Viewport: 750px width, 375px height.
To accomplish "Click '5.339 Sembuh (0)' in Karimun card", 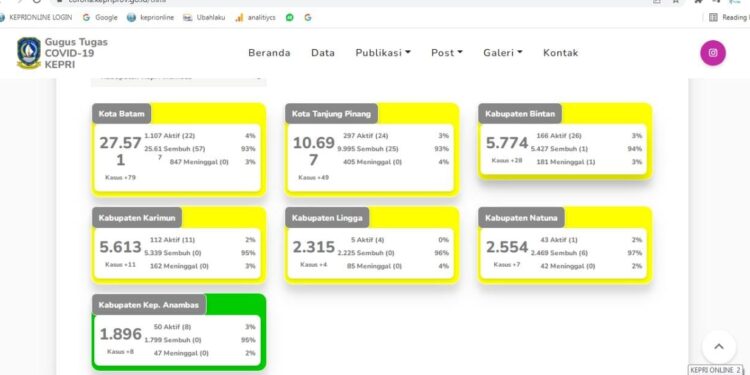I will [173, 253].
